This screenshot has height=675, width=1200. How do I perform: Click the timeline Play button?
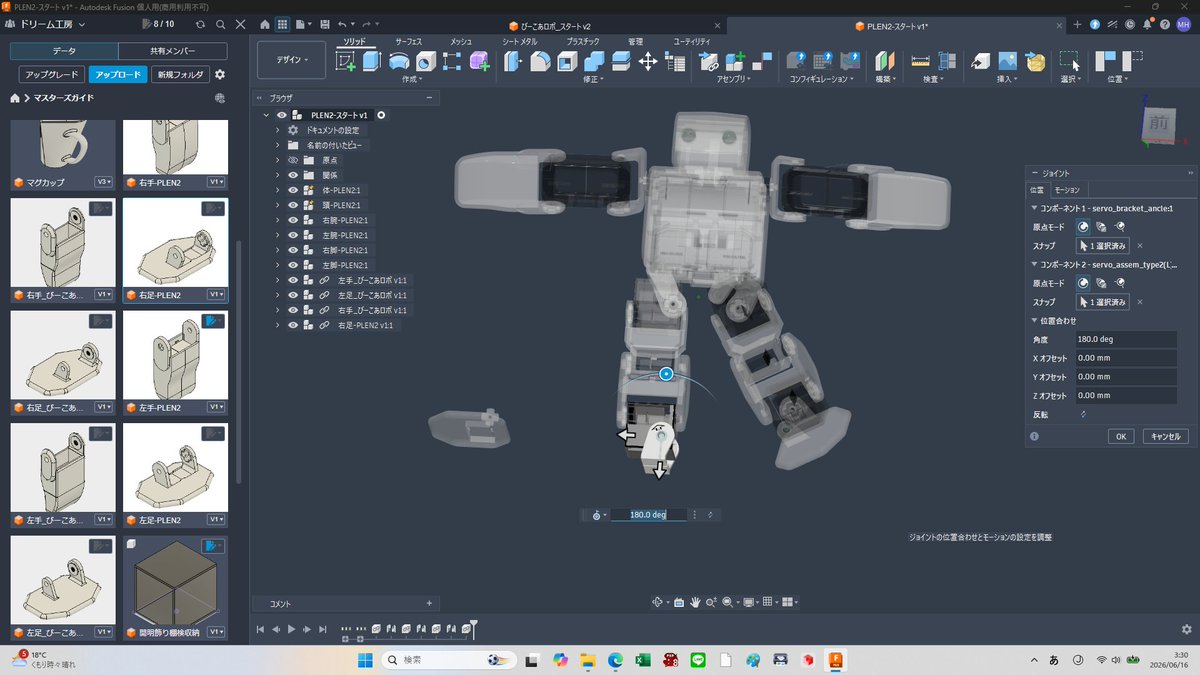click(x=291, y=629)
